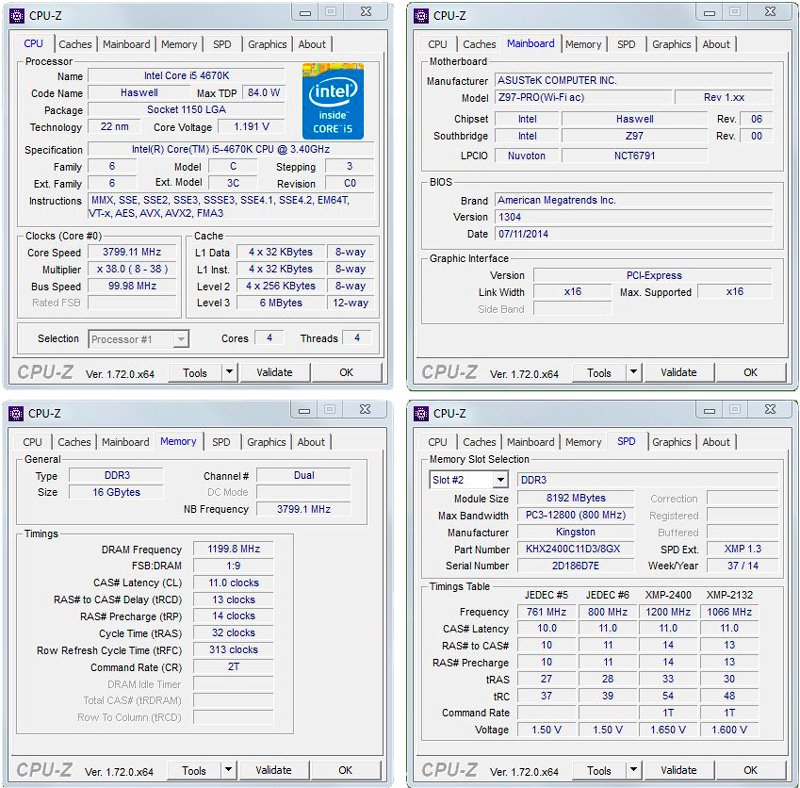Click the graphic interface version "PCI-Express"

653,275
